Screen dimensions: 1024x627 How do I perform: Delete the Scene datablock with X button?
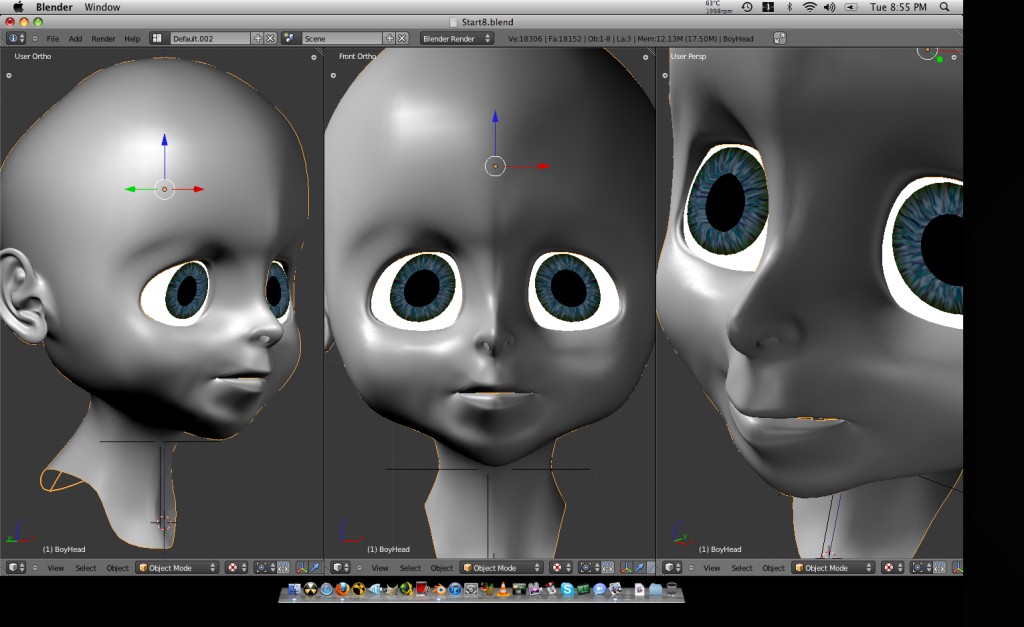(x=402, y=37)
